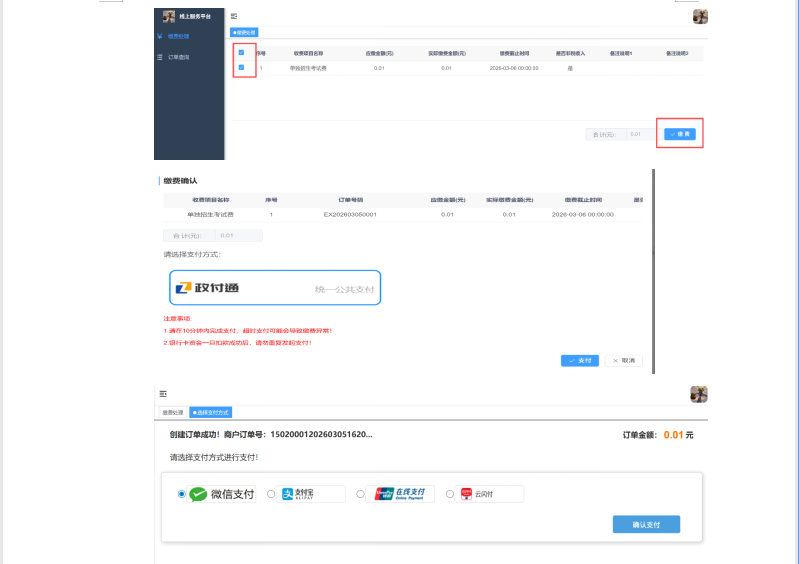Toggle the select-all checkbox in table header
Viewport: 799px width, 564px height.
click(x=241, y=52)
